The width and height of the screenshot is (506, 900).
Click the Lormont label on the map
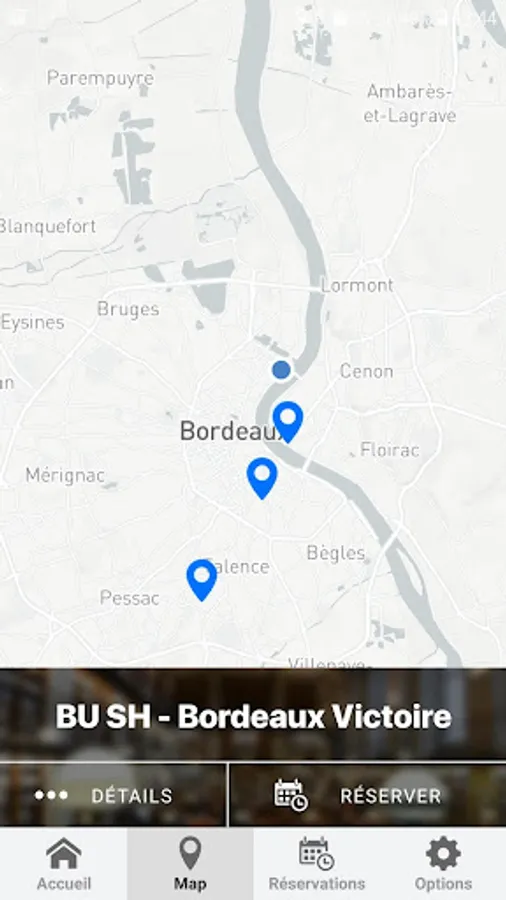(x=357, y=285)
